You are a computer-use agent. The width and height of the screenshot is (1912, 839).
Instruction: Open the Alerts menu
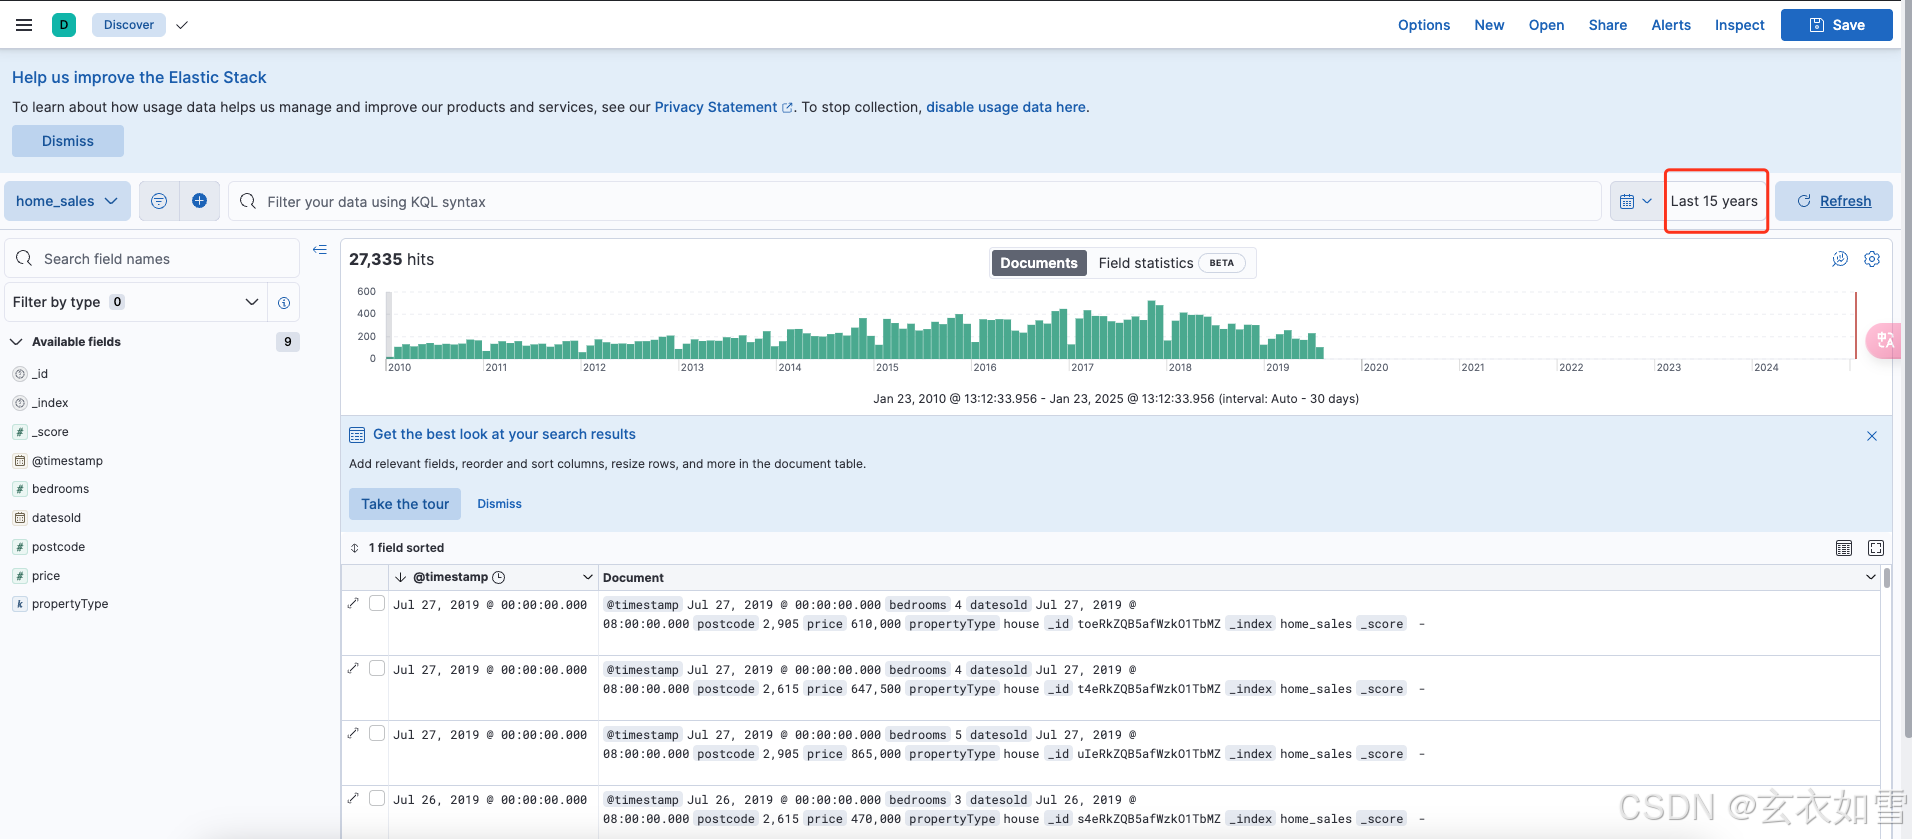coord(1671,25)
